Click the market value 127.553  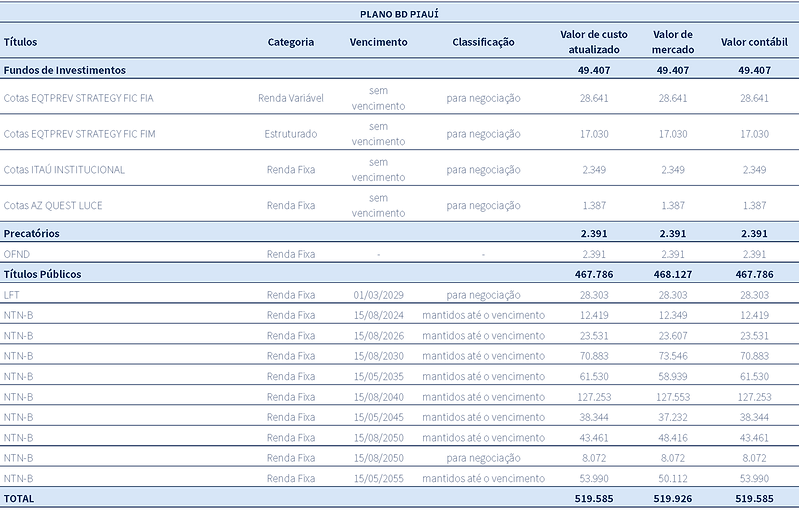coord(673,397)
